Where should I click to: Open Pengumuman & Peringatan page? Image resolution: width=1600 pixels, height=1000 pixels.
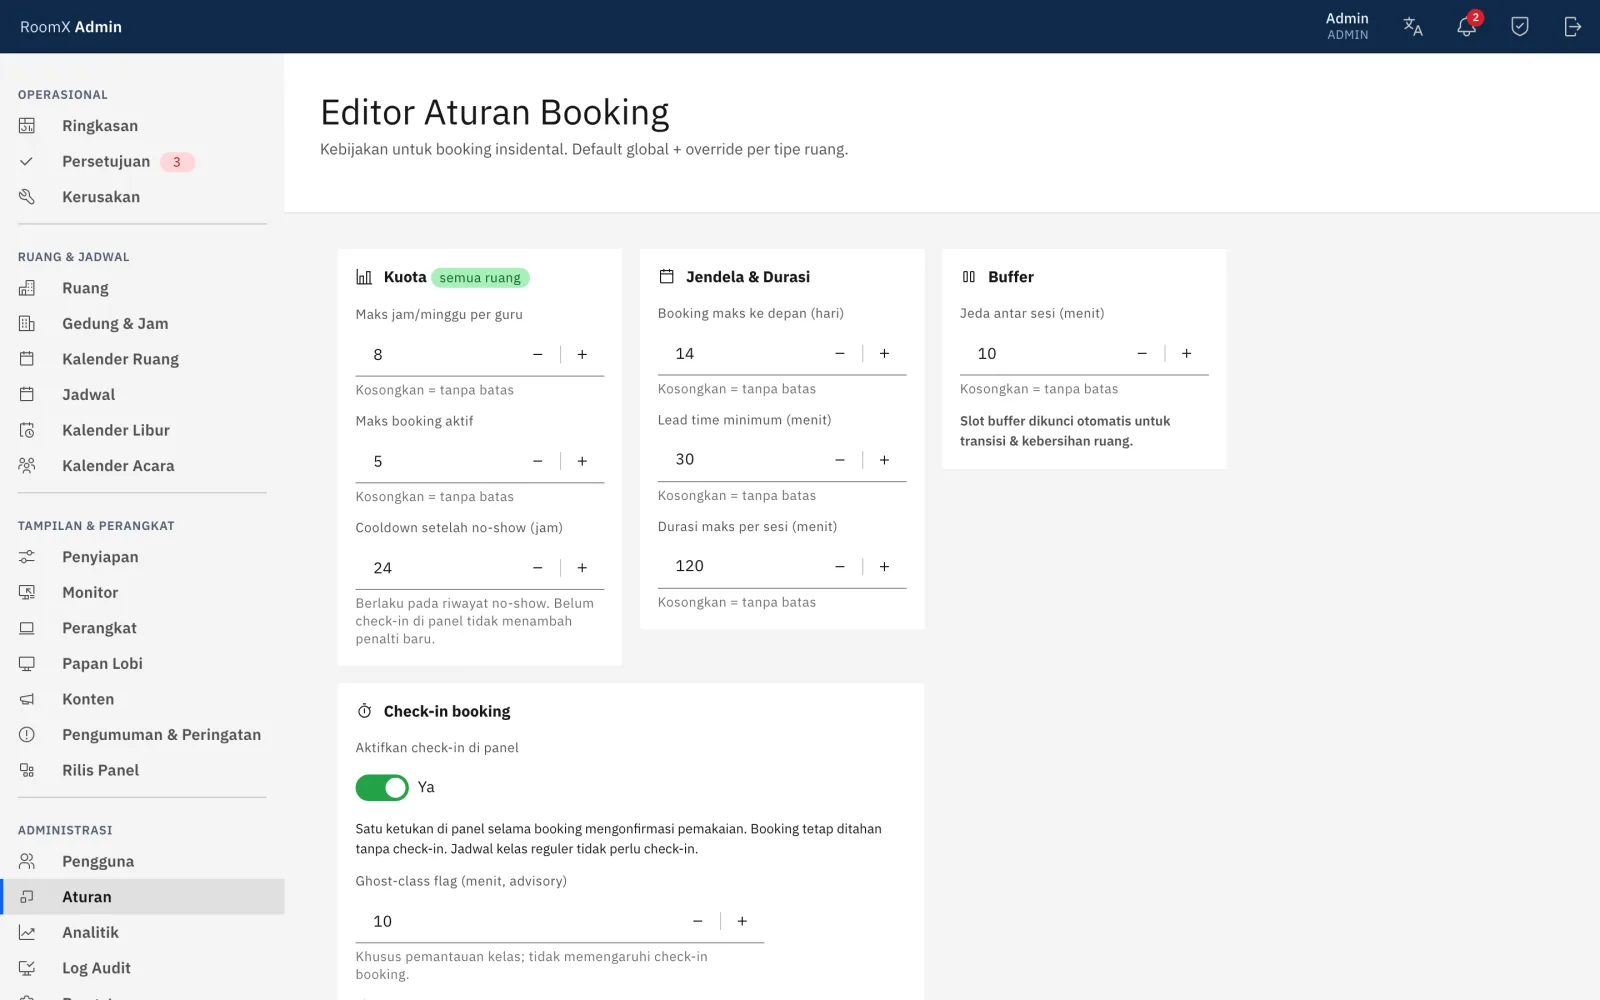pos(142,735)
